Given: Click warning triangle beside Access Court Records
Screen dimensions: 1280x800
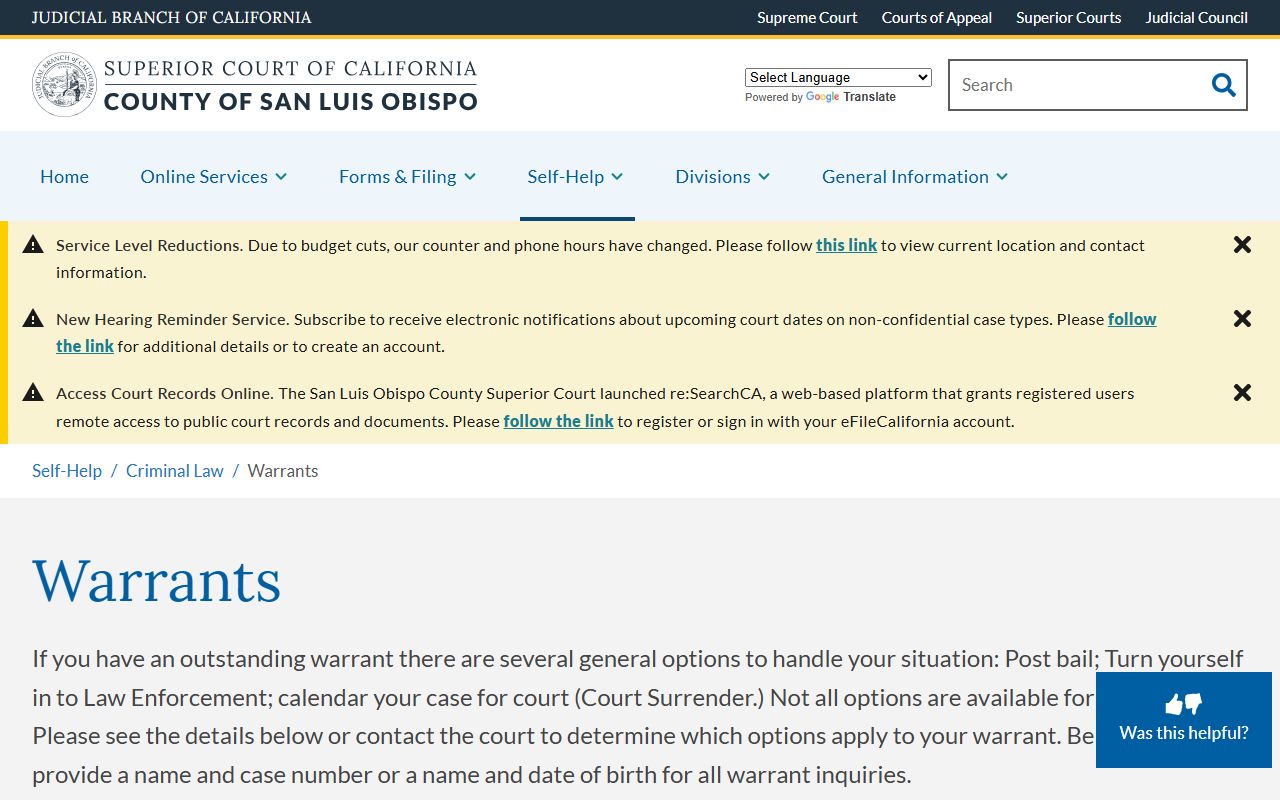Looking at the screenshot, I should [33, 392].
